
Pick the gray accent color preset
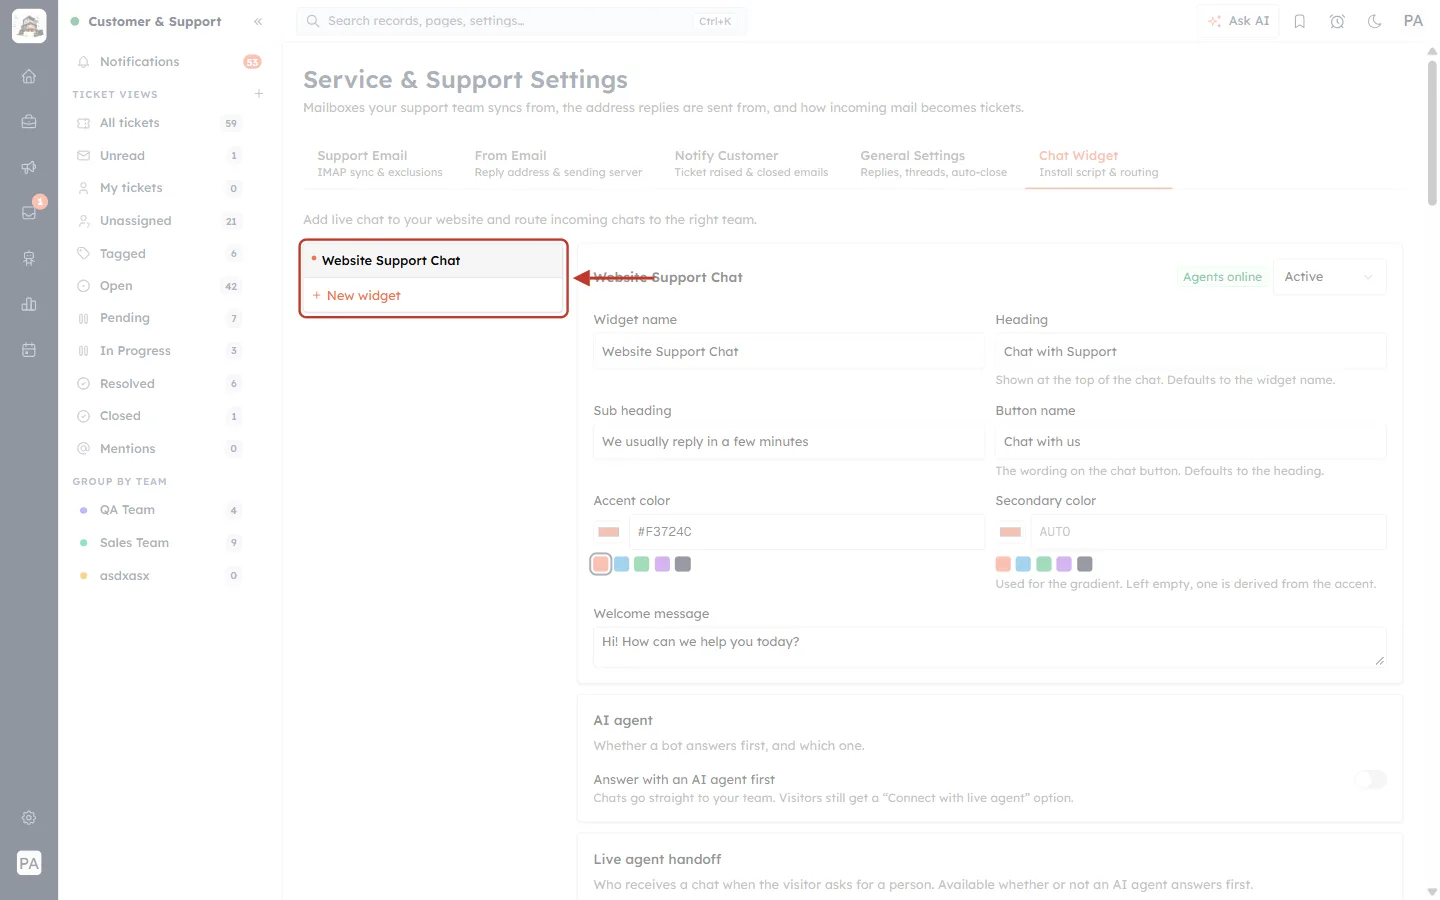683,564
